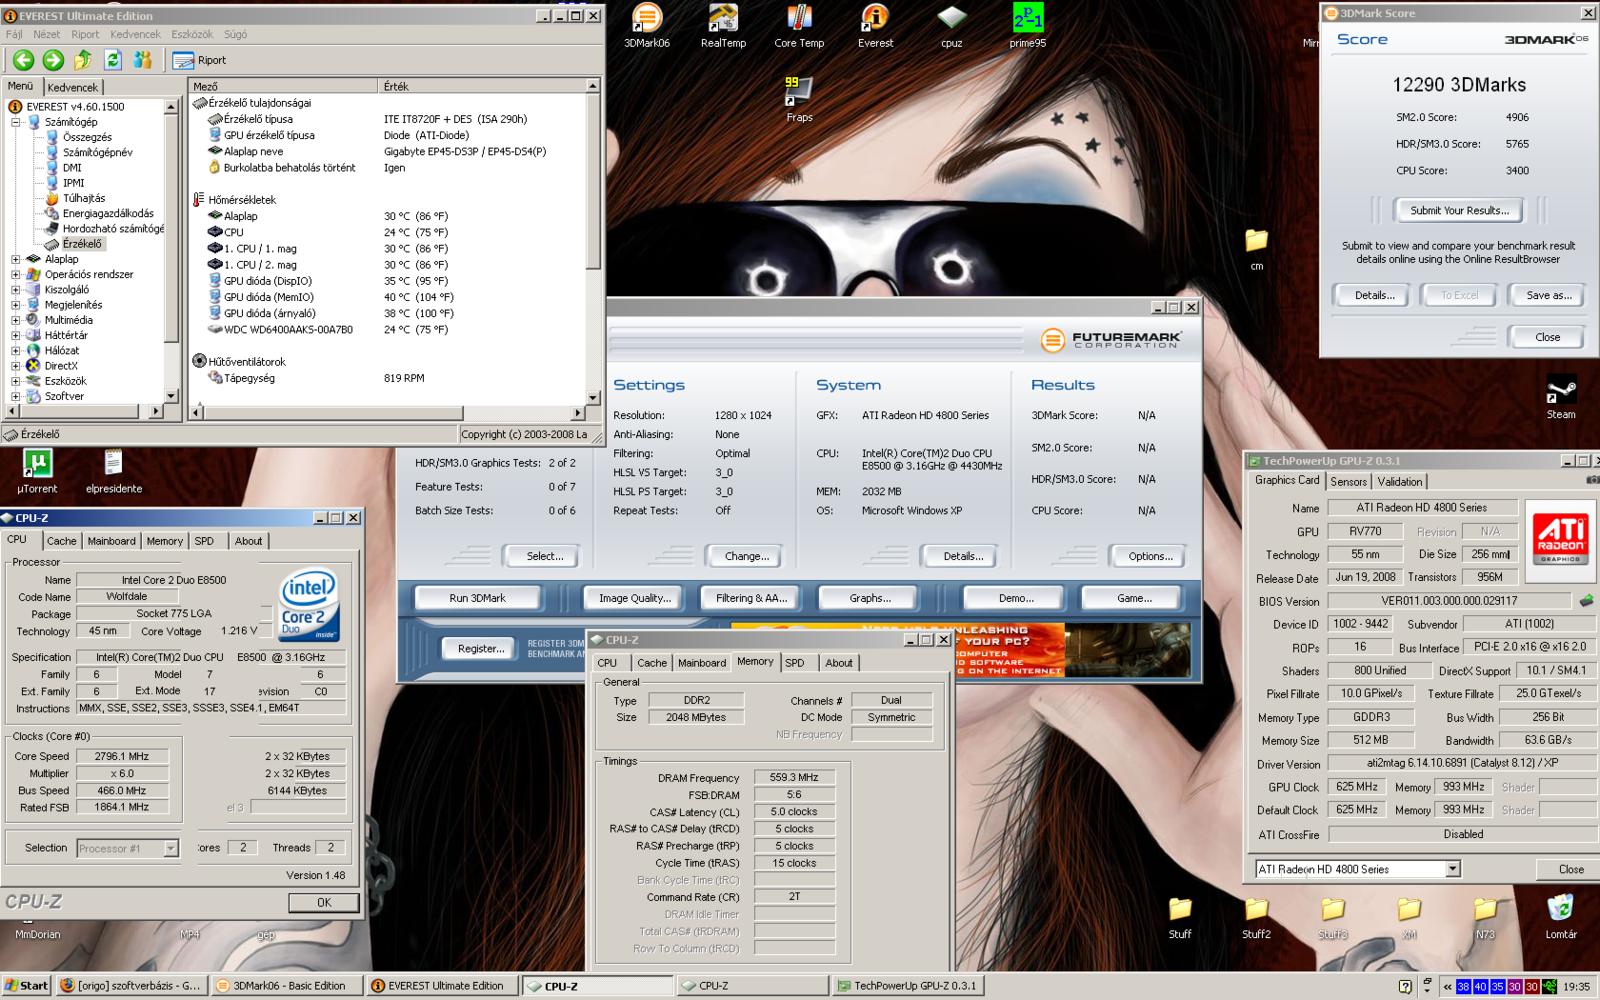Click EVEREST refresh toolbar icon
The width and height of the screenshot is (1600, 1000).
[113, 60]
